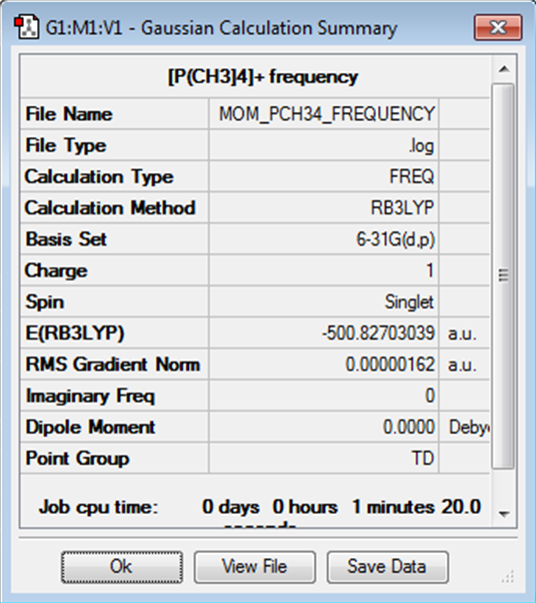Screen dimensions: 536x603
Task: Click the vertical scrollbar thumb
Action: pyautogui.click(x=504, y=276)
